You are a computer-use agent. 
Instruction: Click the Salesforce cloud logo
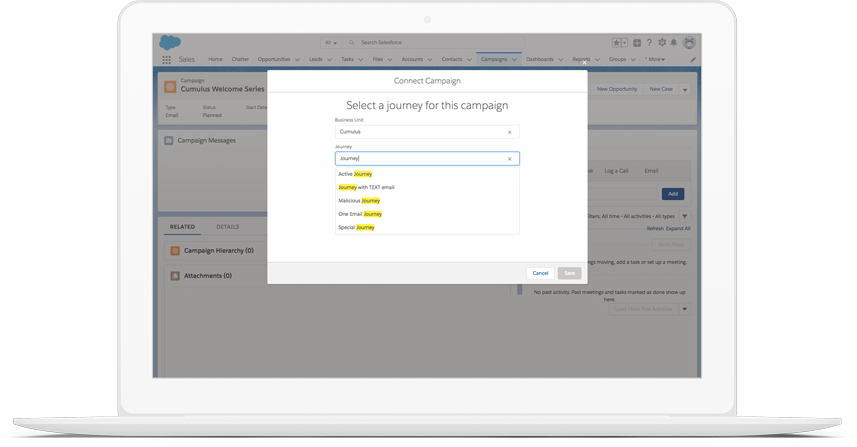[x=170, y=42]
